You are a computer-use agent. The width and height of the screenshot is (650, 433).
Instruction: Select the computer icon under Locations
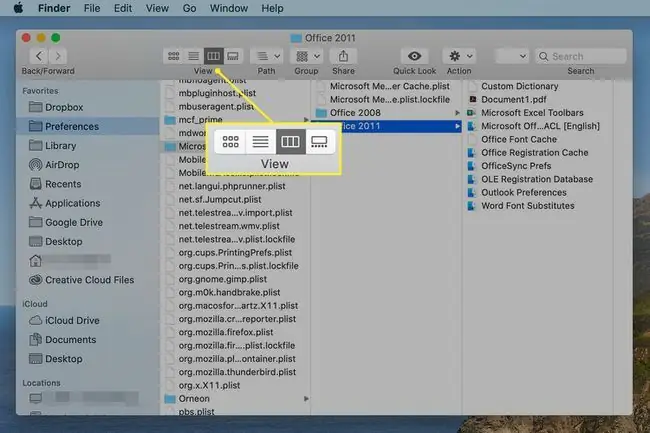[x=36, y=398]
